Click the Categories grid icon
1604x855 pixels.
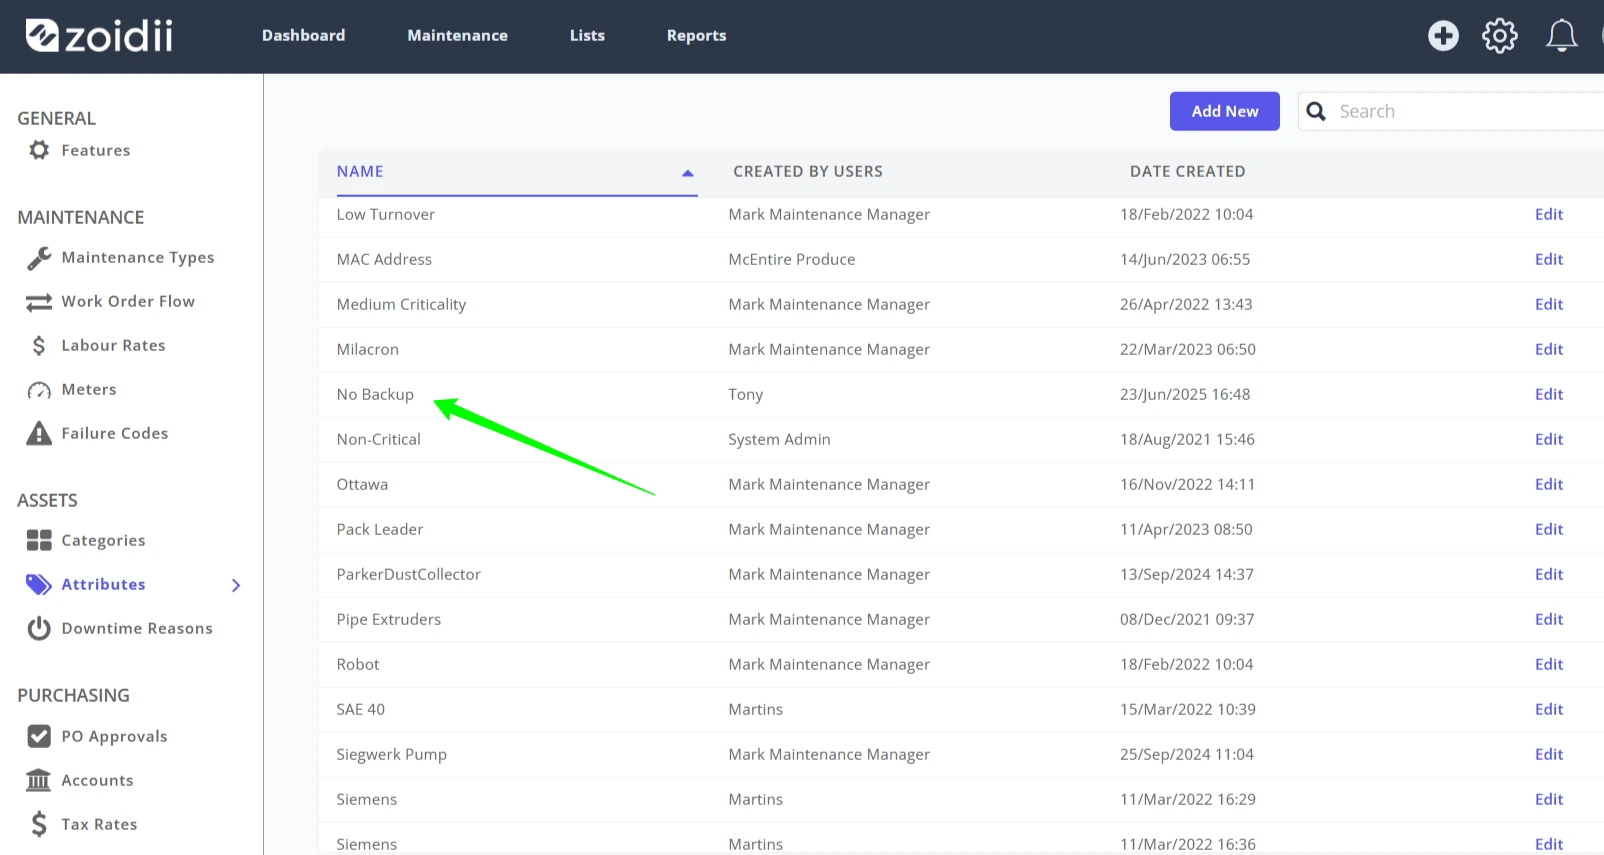pyautogui.click(x=39, y=540)
